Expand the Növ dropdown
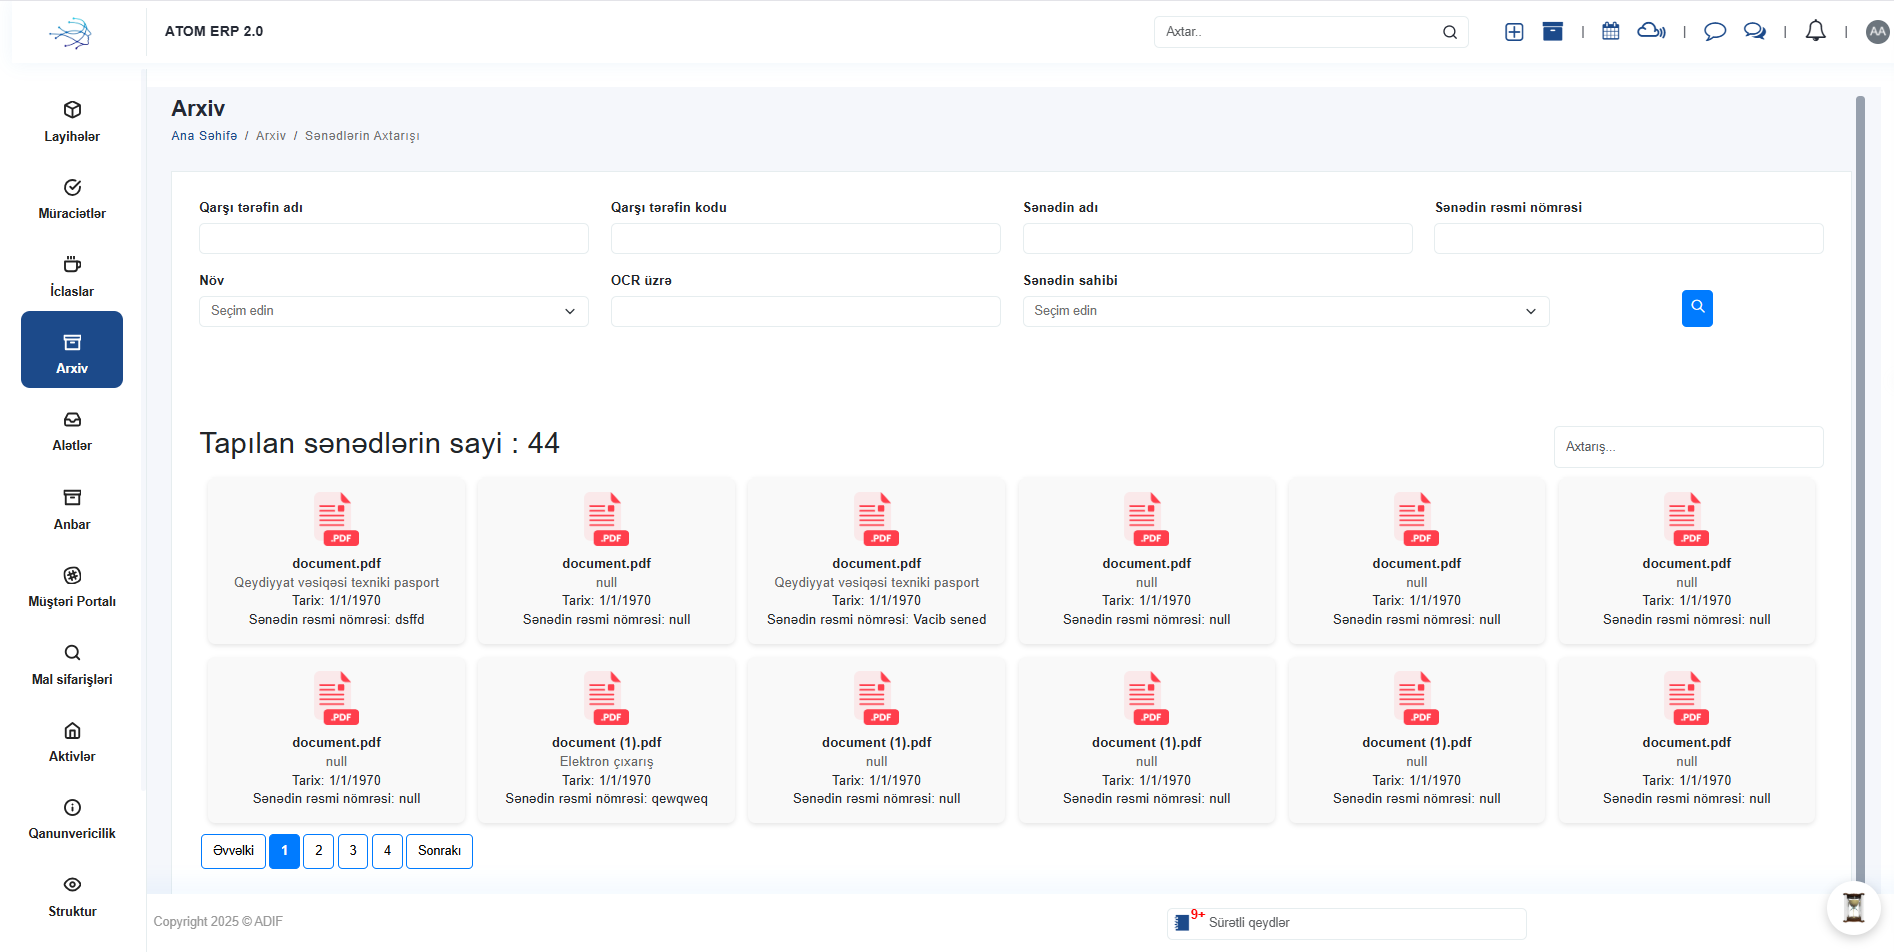Screen dimensions: 1894x952 pos(393,311)
